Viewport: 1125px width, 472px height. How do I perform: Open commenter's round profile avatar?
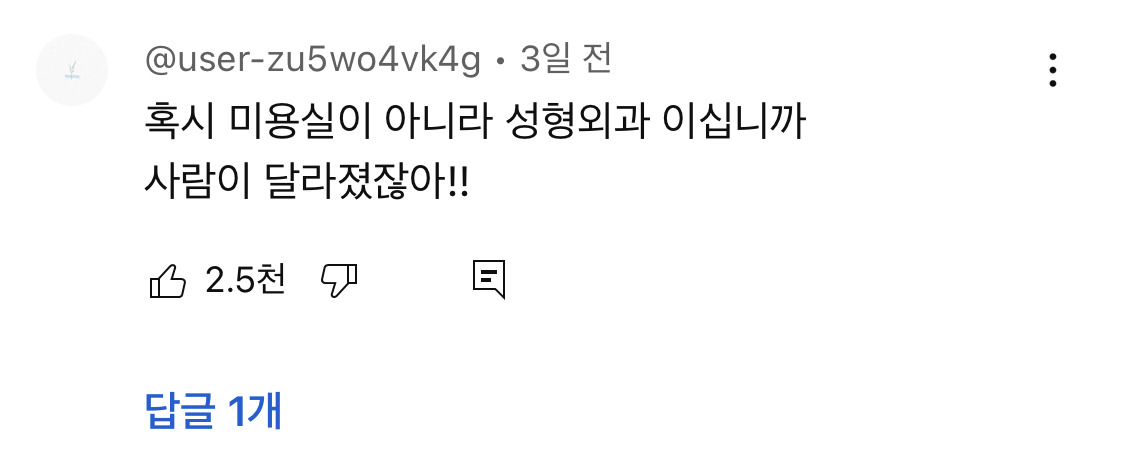[x=72, y=70]
